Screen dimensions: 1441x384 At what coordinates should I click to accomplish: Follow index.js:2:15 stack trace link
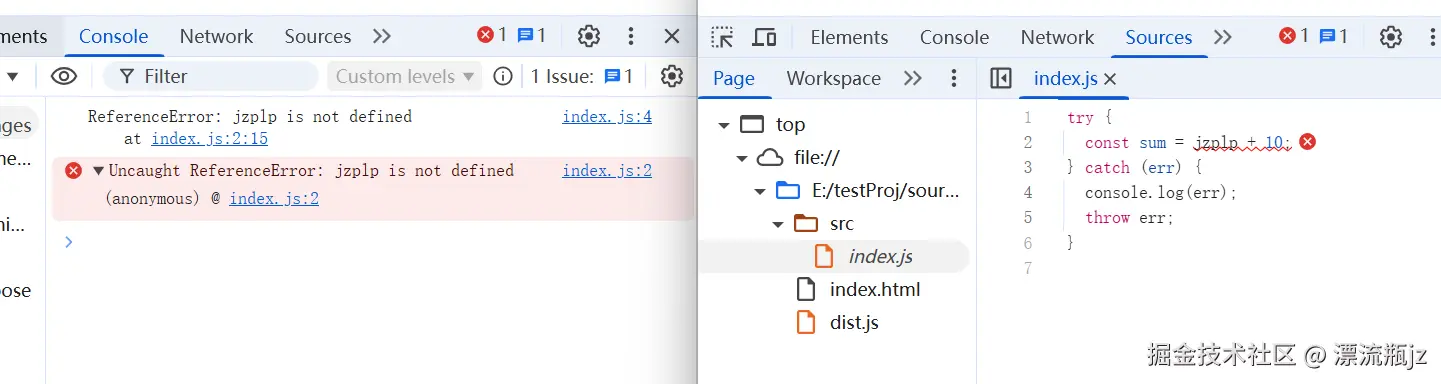coord(209,139)
